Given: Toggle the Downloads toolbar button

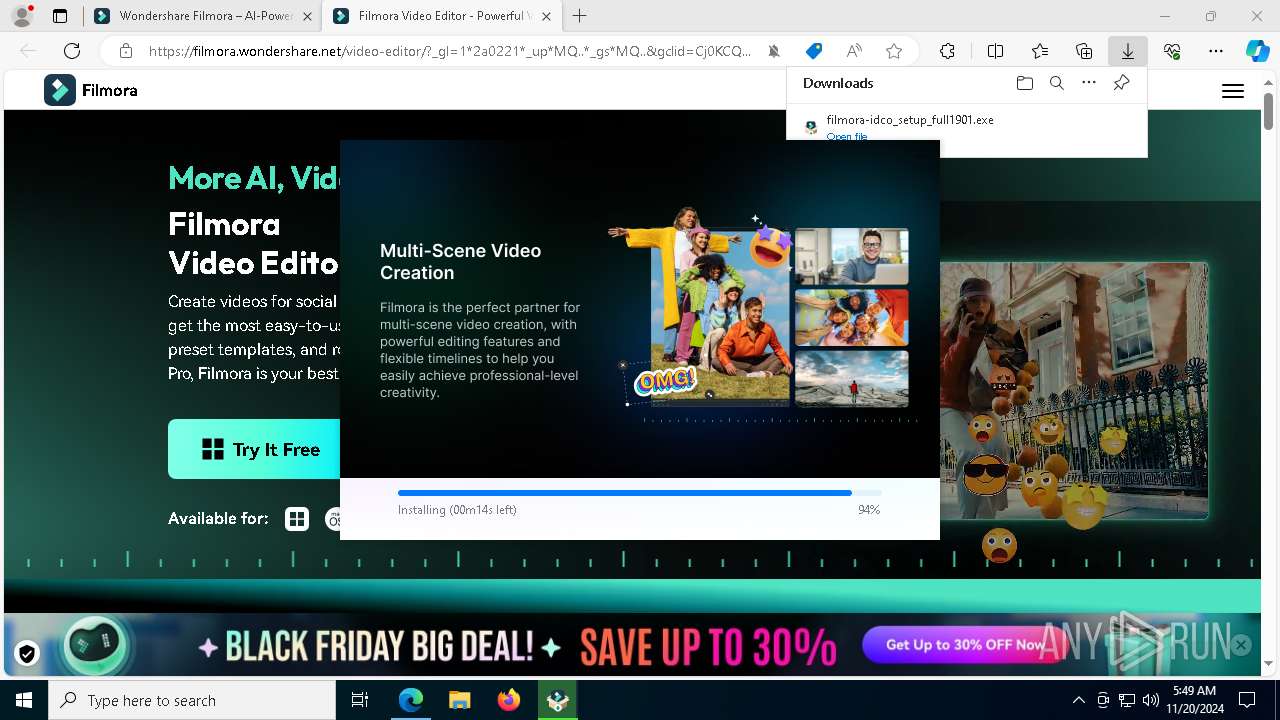Looking at the screenshot, I should (x=1128, y=51).
